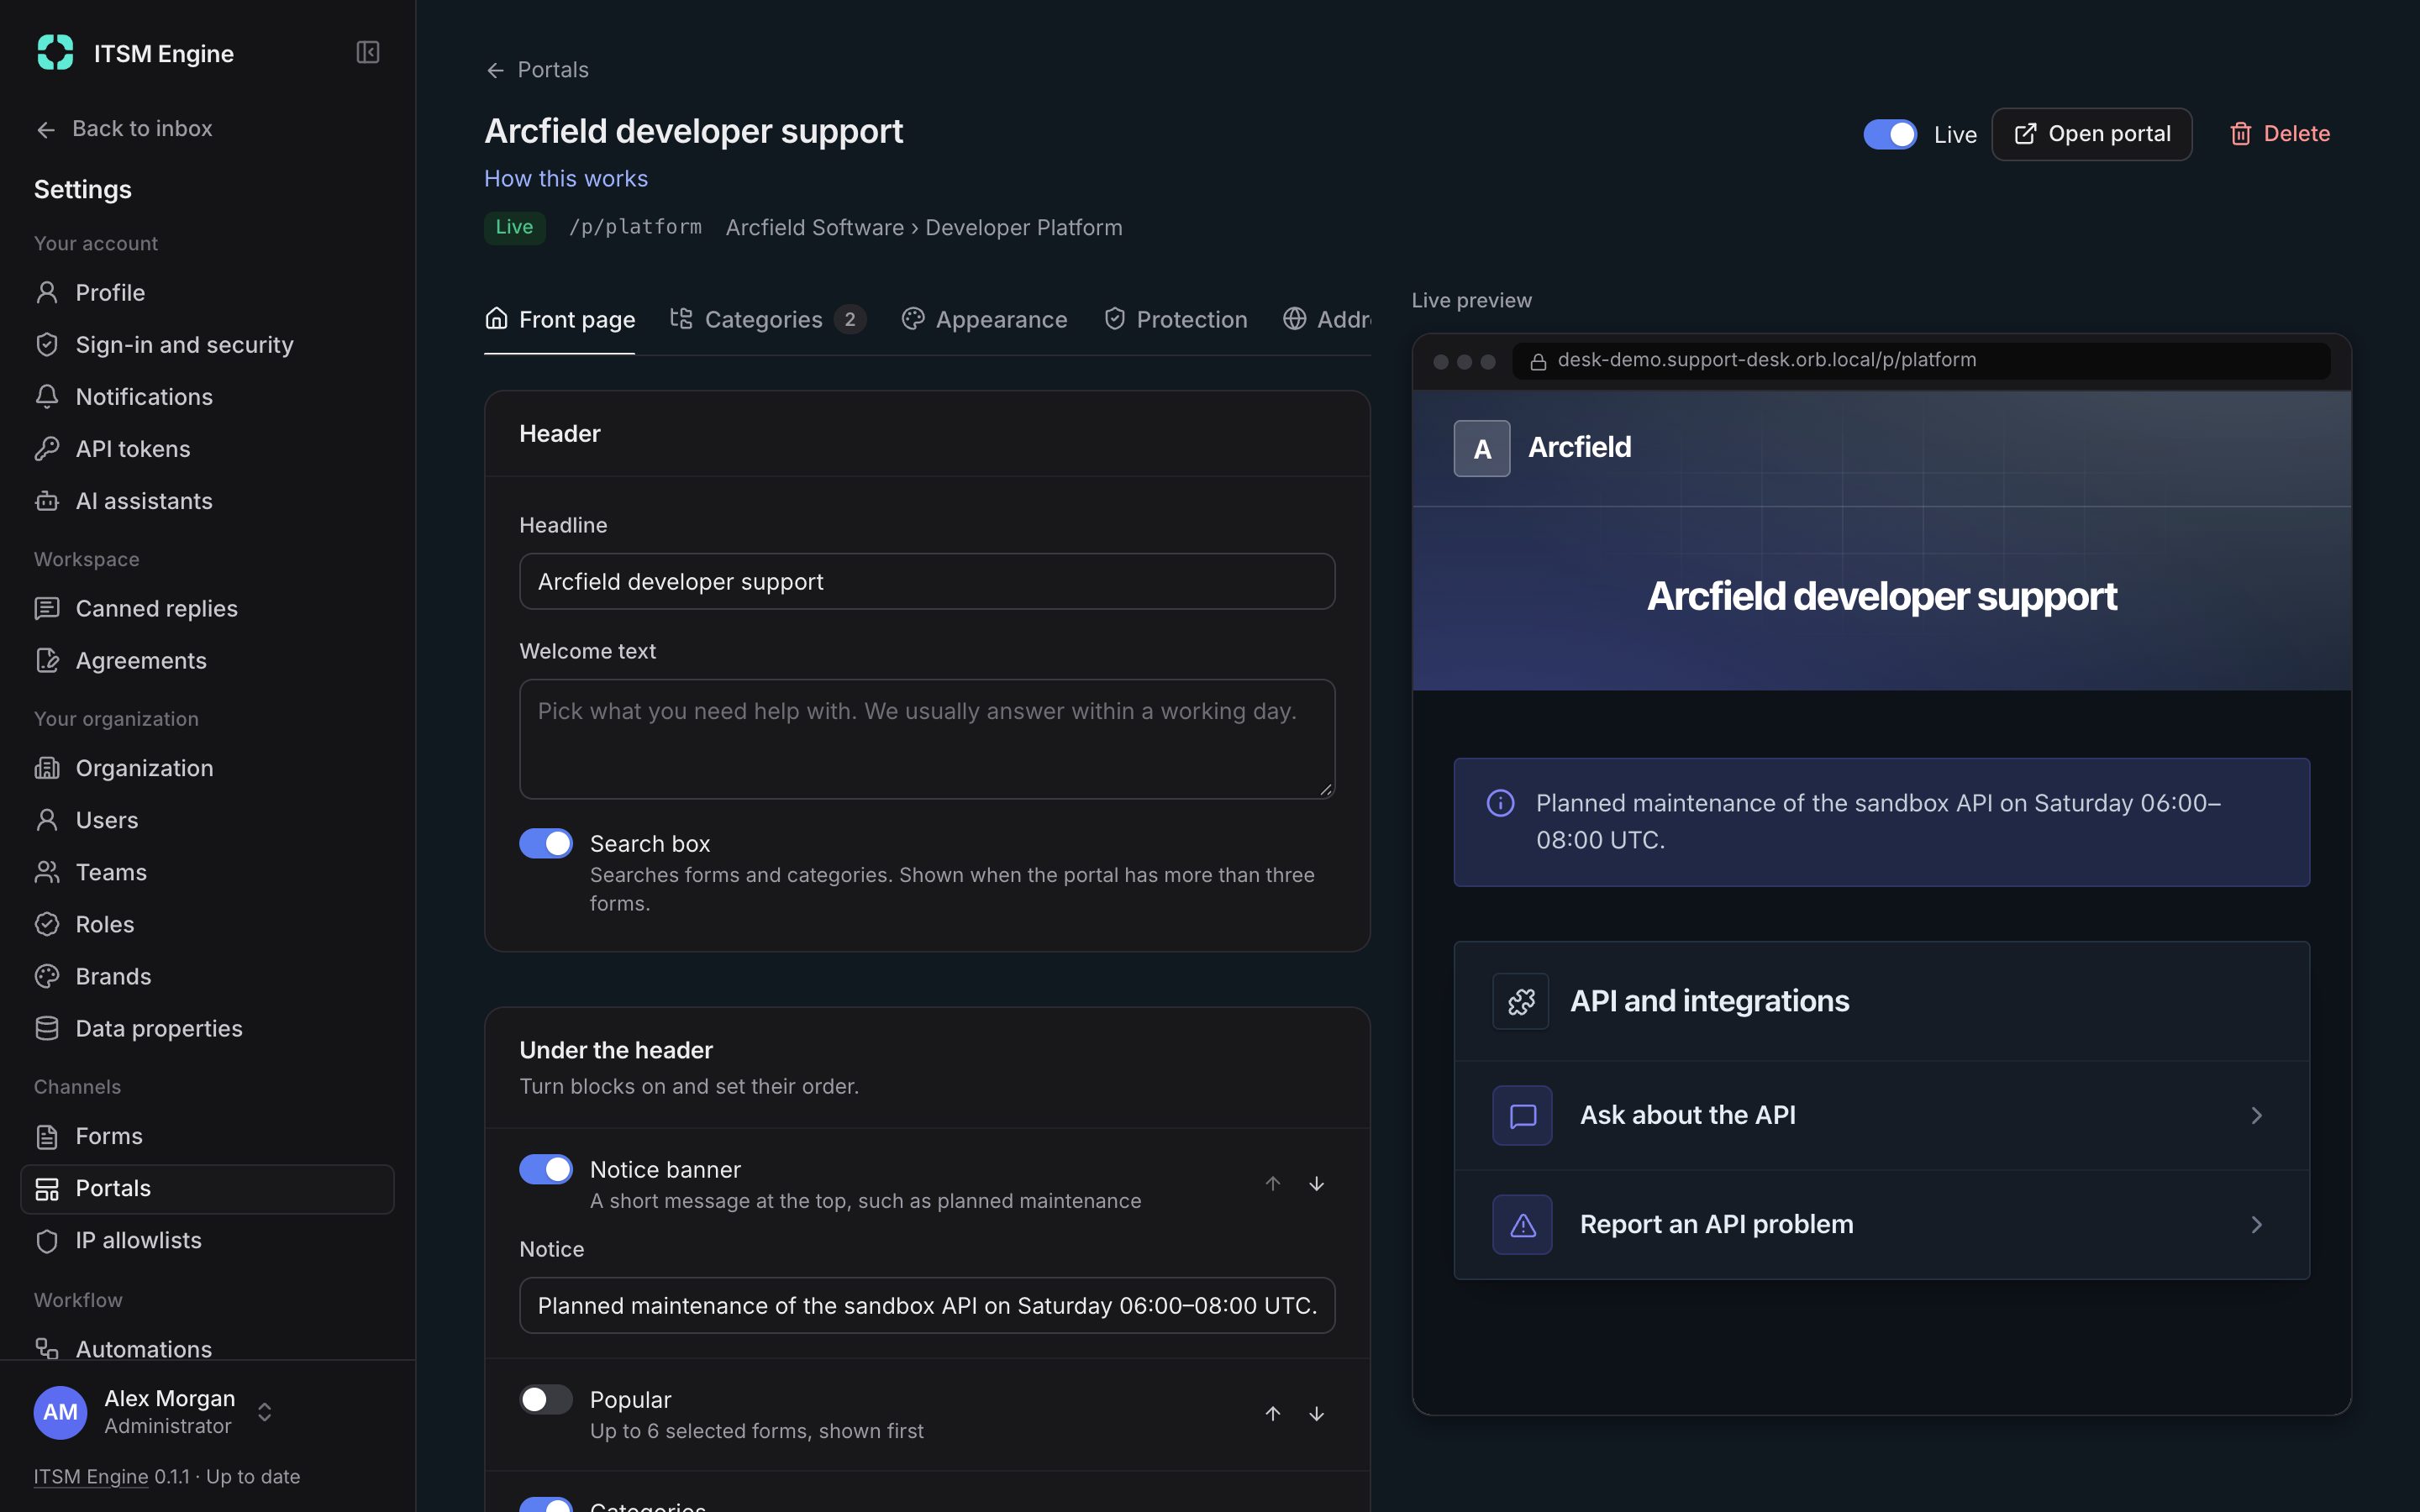Viewport: 2420px width, 1512px height.
Task: Open the How this works link
Action: click(x=566, y=178)
